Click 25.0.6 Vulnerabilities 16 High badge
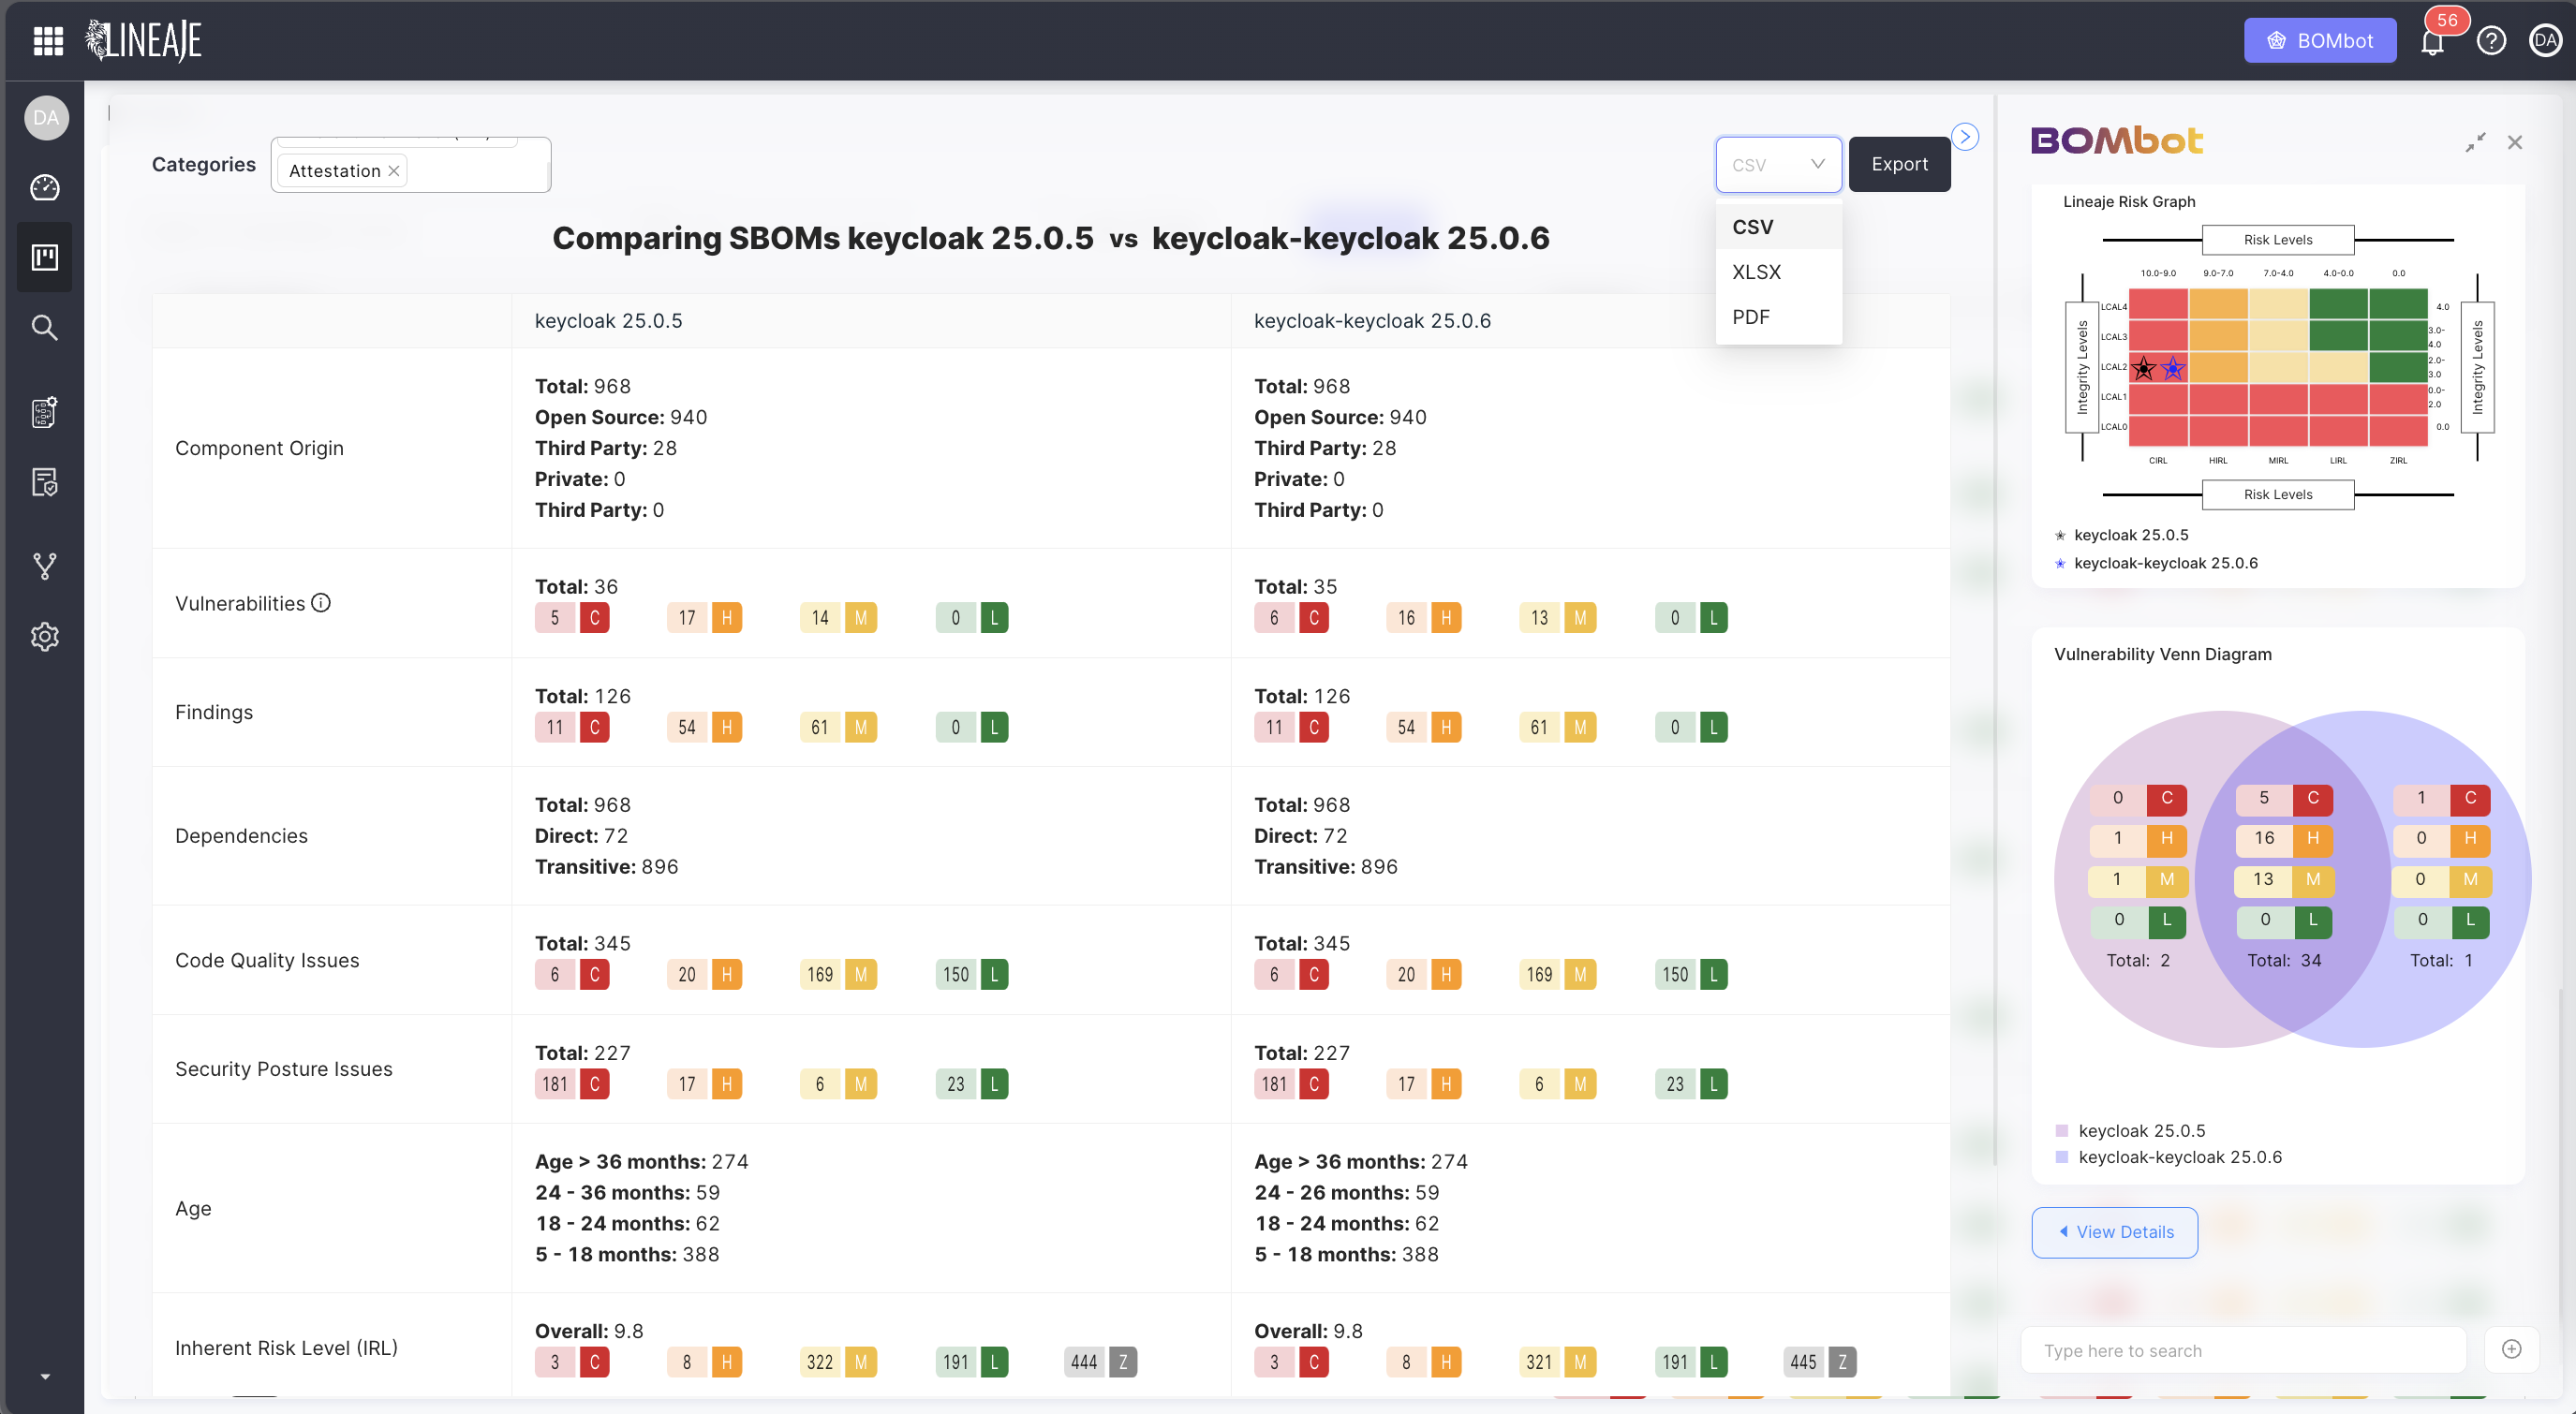The width and height of the screenshot is (2576, 1414). click(1424, 618)
